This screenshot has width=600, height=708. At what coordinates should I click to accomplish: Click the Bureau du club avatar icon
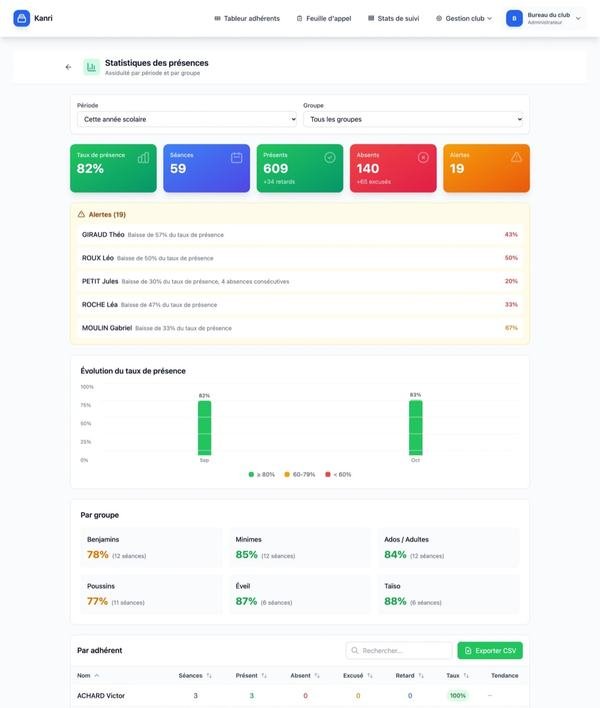(514, 19)
